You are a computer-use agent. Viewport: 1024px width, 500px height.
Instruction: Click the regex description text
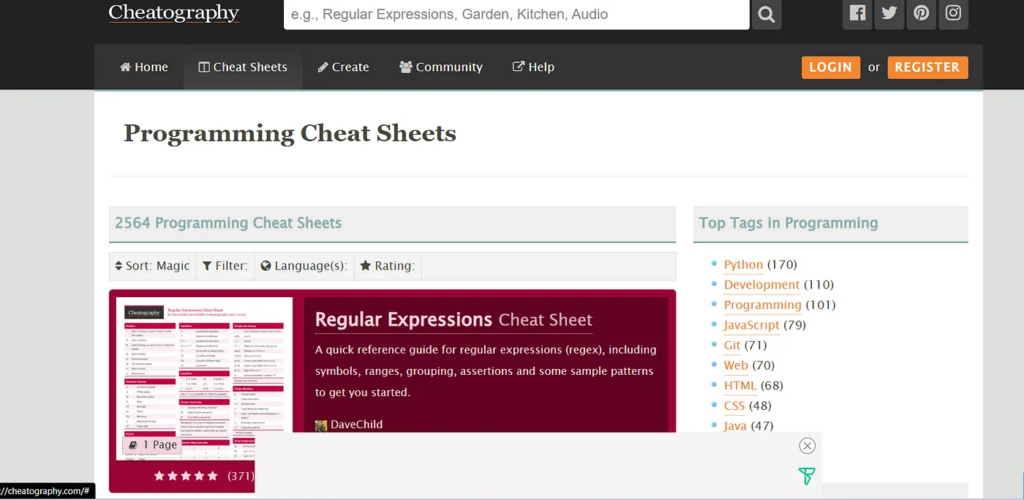point(486,371)
